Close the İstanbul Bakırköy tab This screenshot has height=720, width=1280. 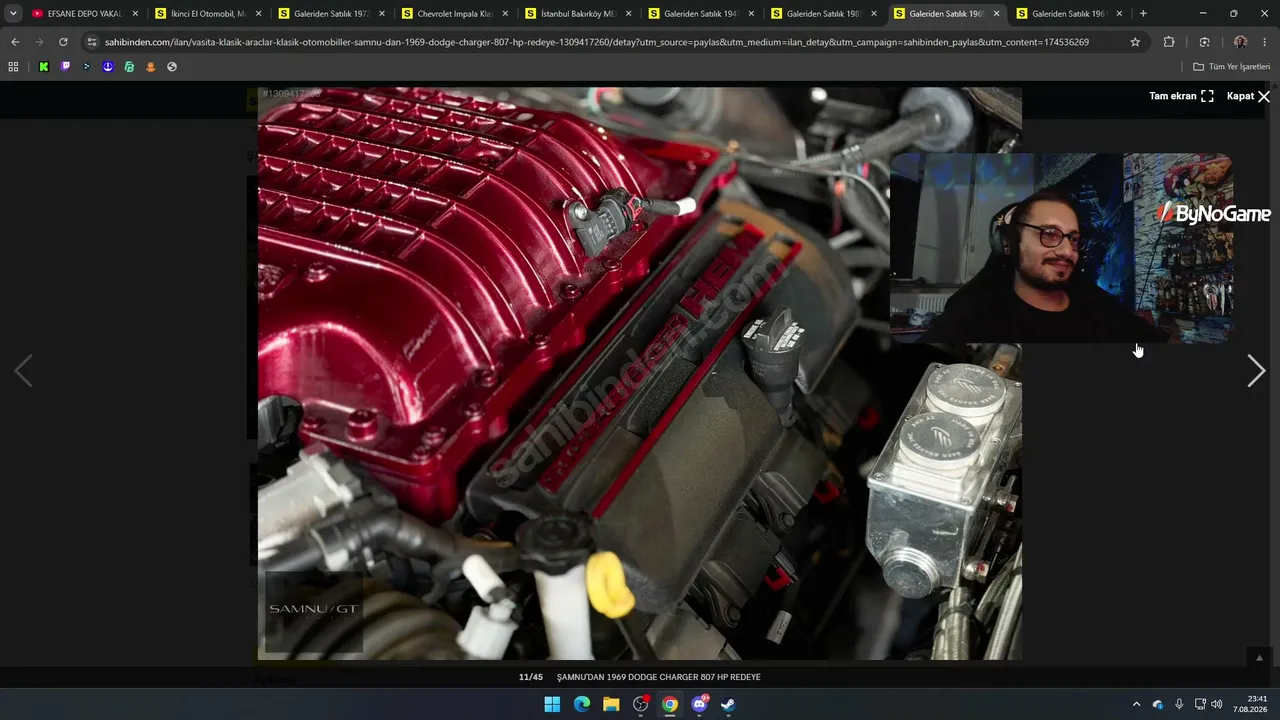(628, 14)
